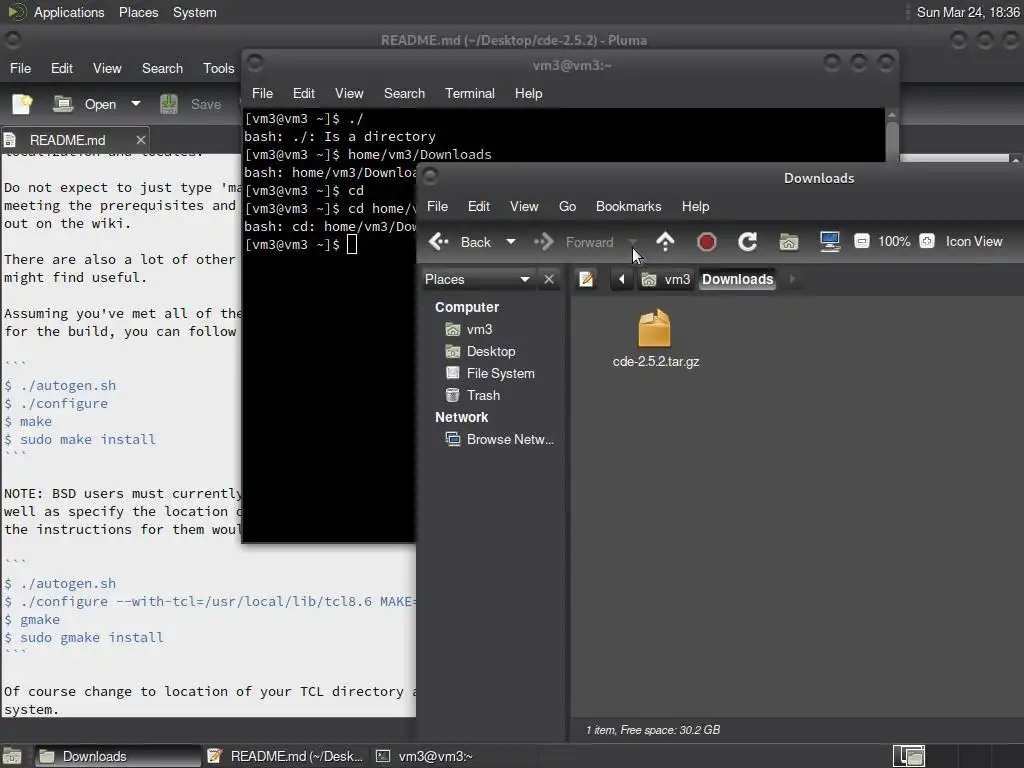The image size is (1024, 768).
Task: Open Search menu in Pluma
Action: [163, 69]
